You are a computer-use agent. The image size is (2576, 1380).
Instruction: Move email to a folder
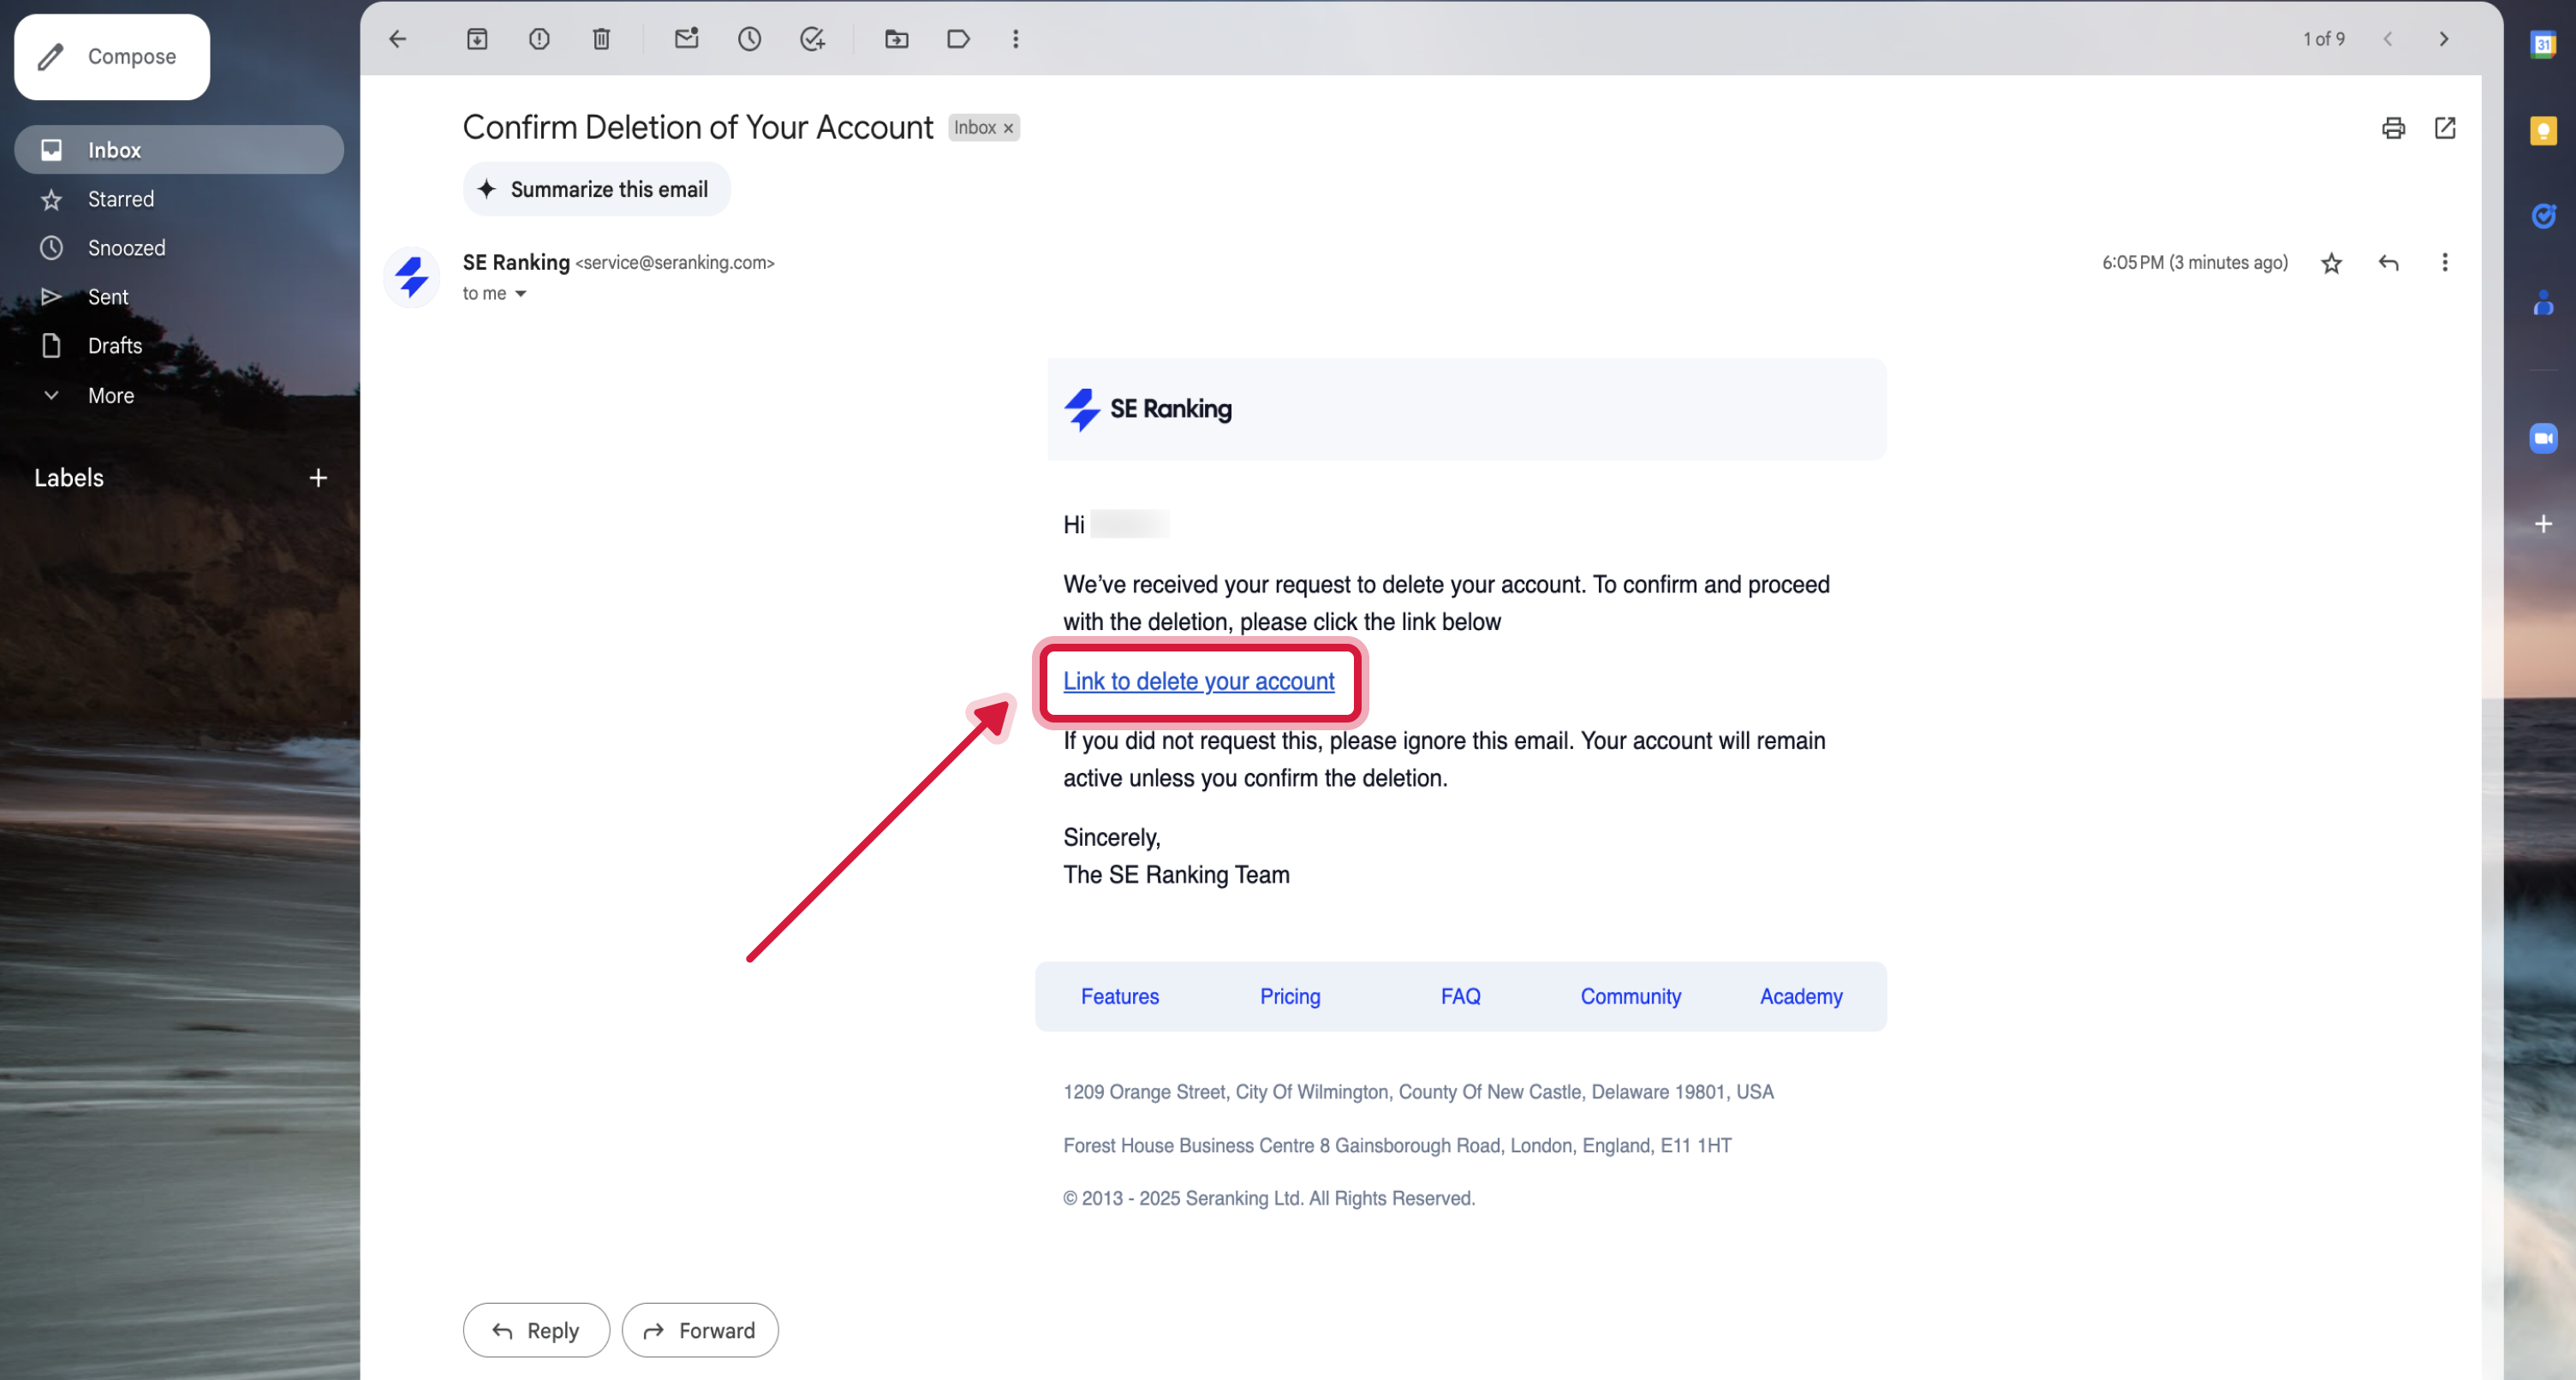coord(897,39)
